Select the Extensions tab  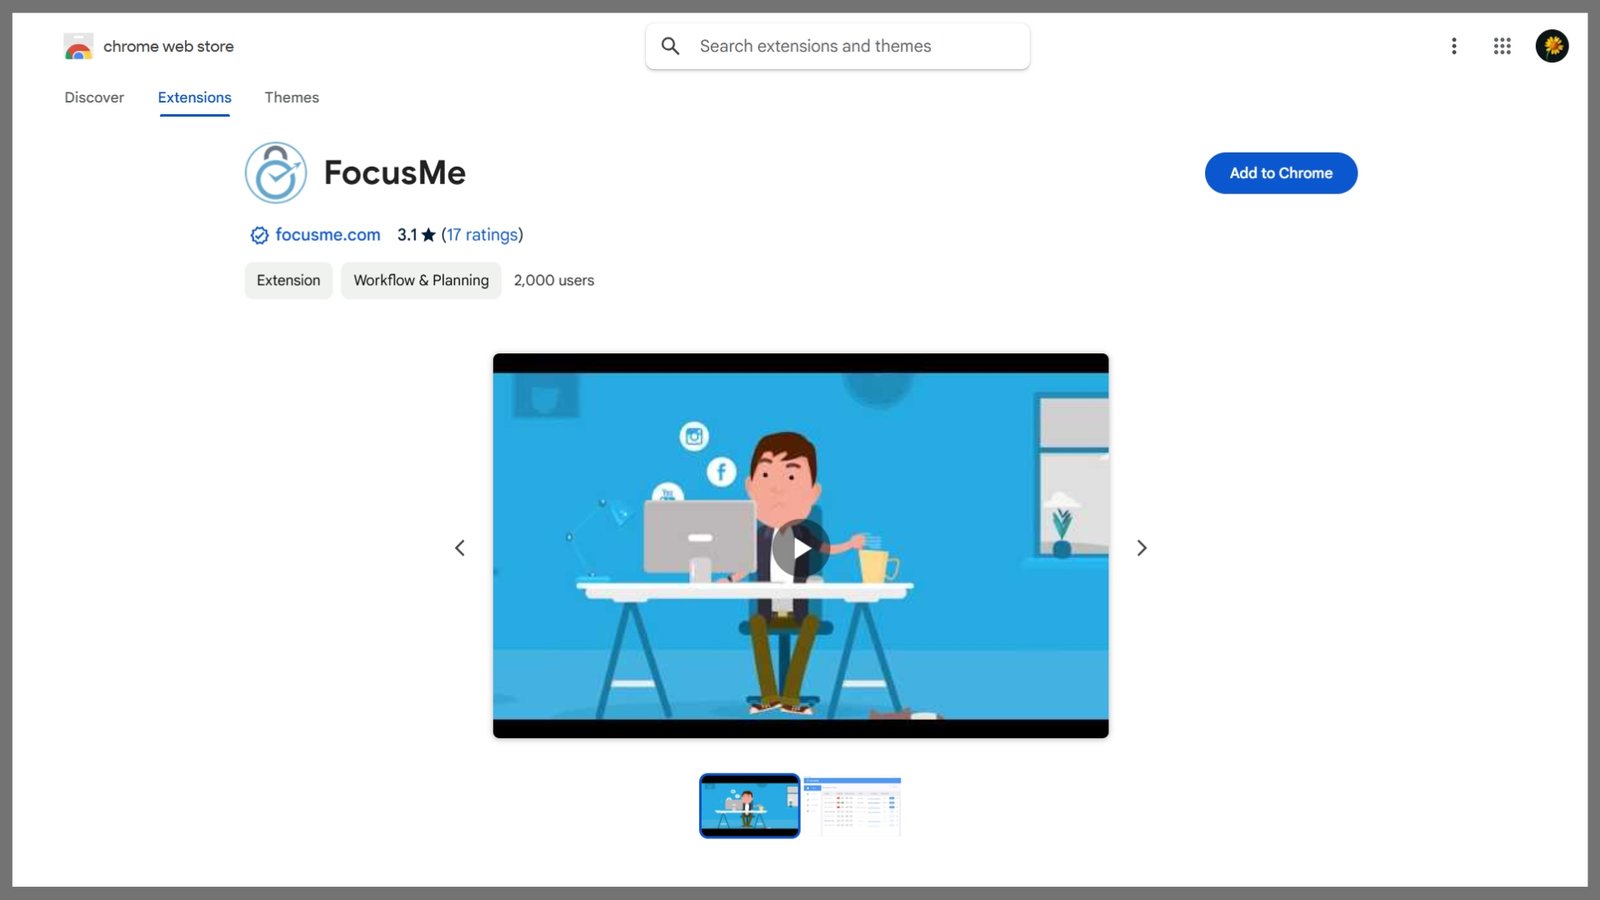coord(195,97)
